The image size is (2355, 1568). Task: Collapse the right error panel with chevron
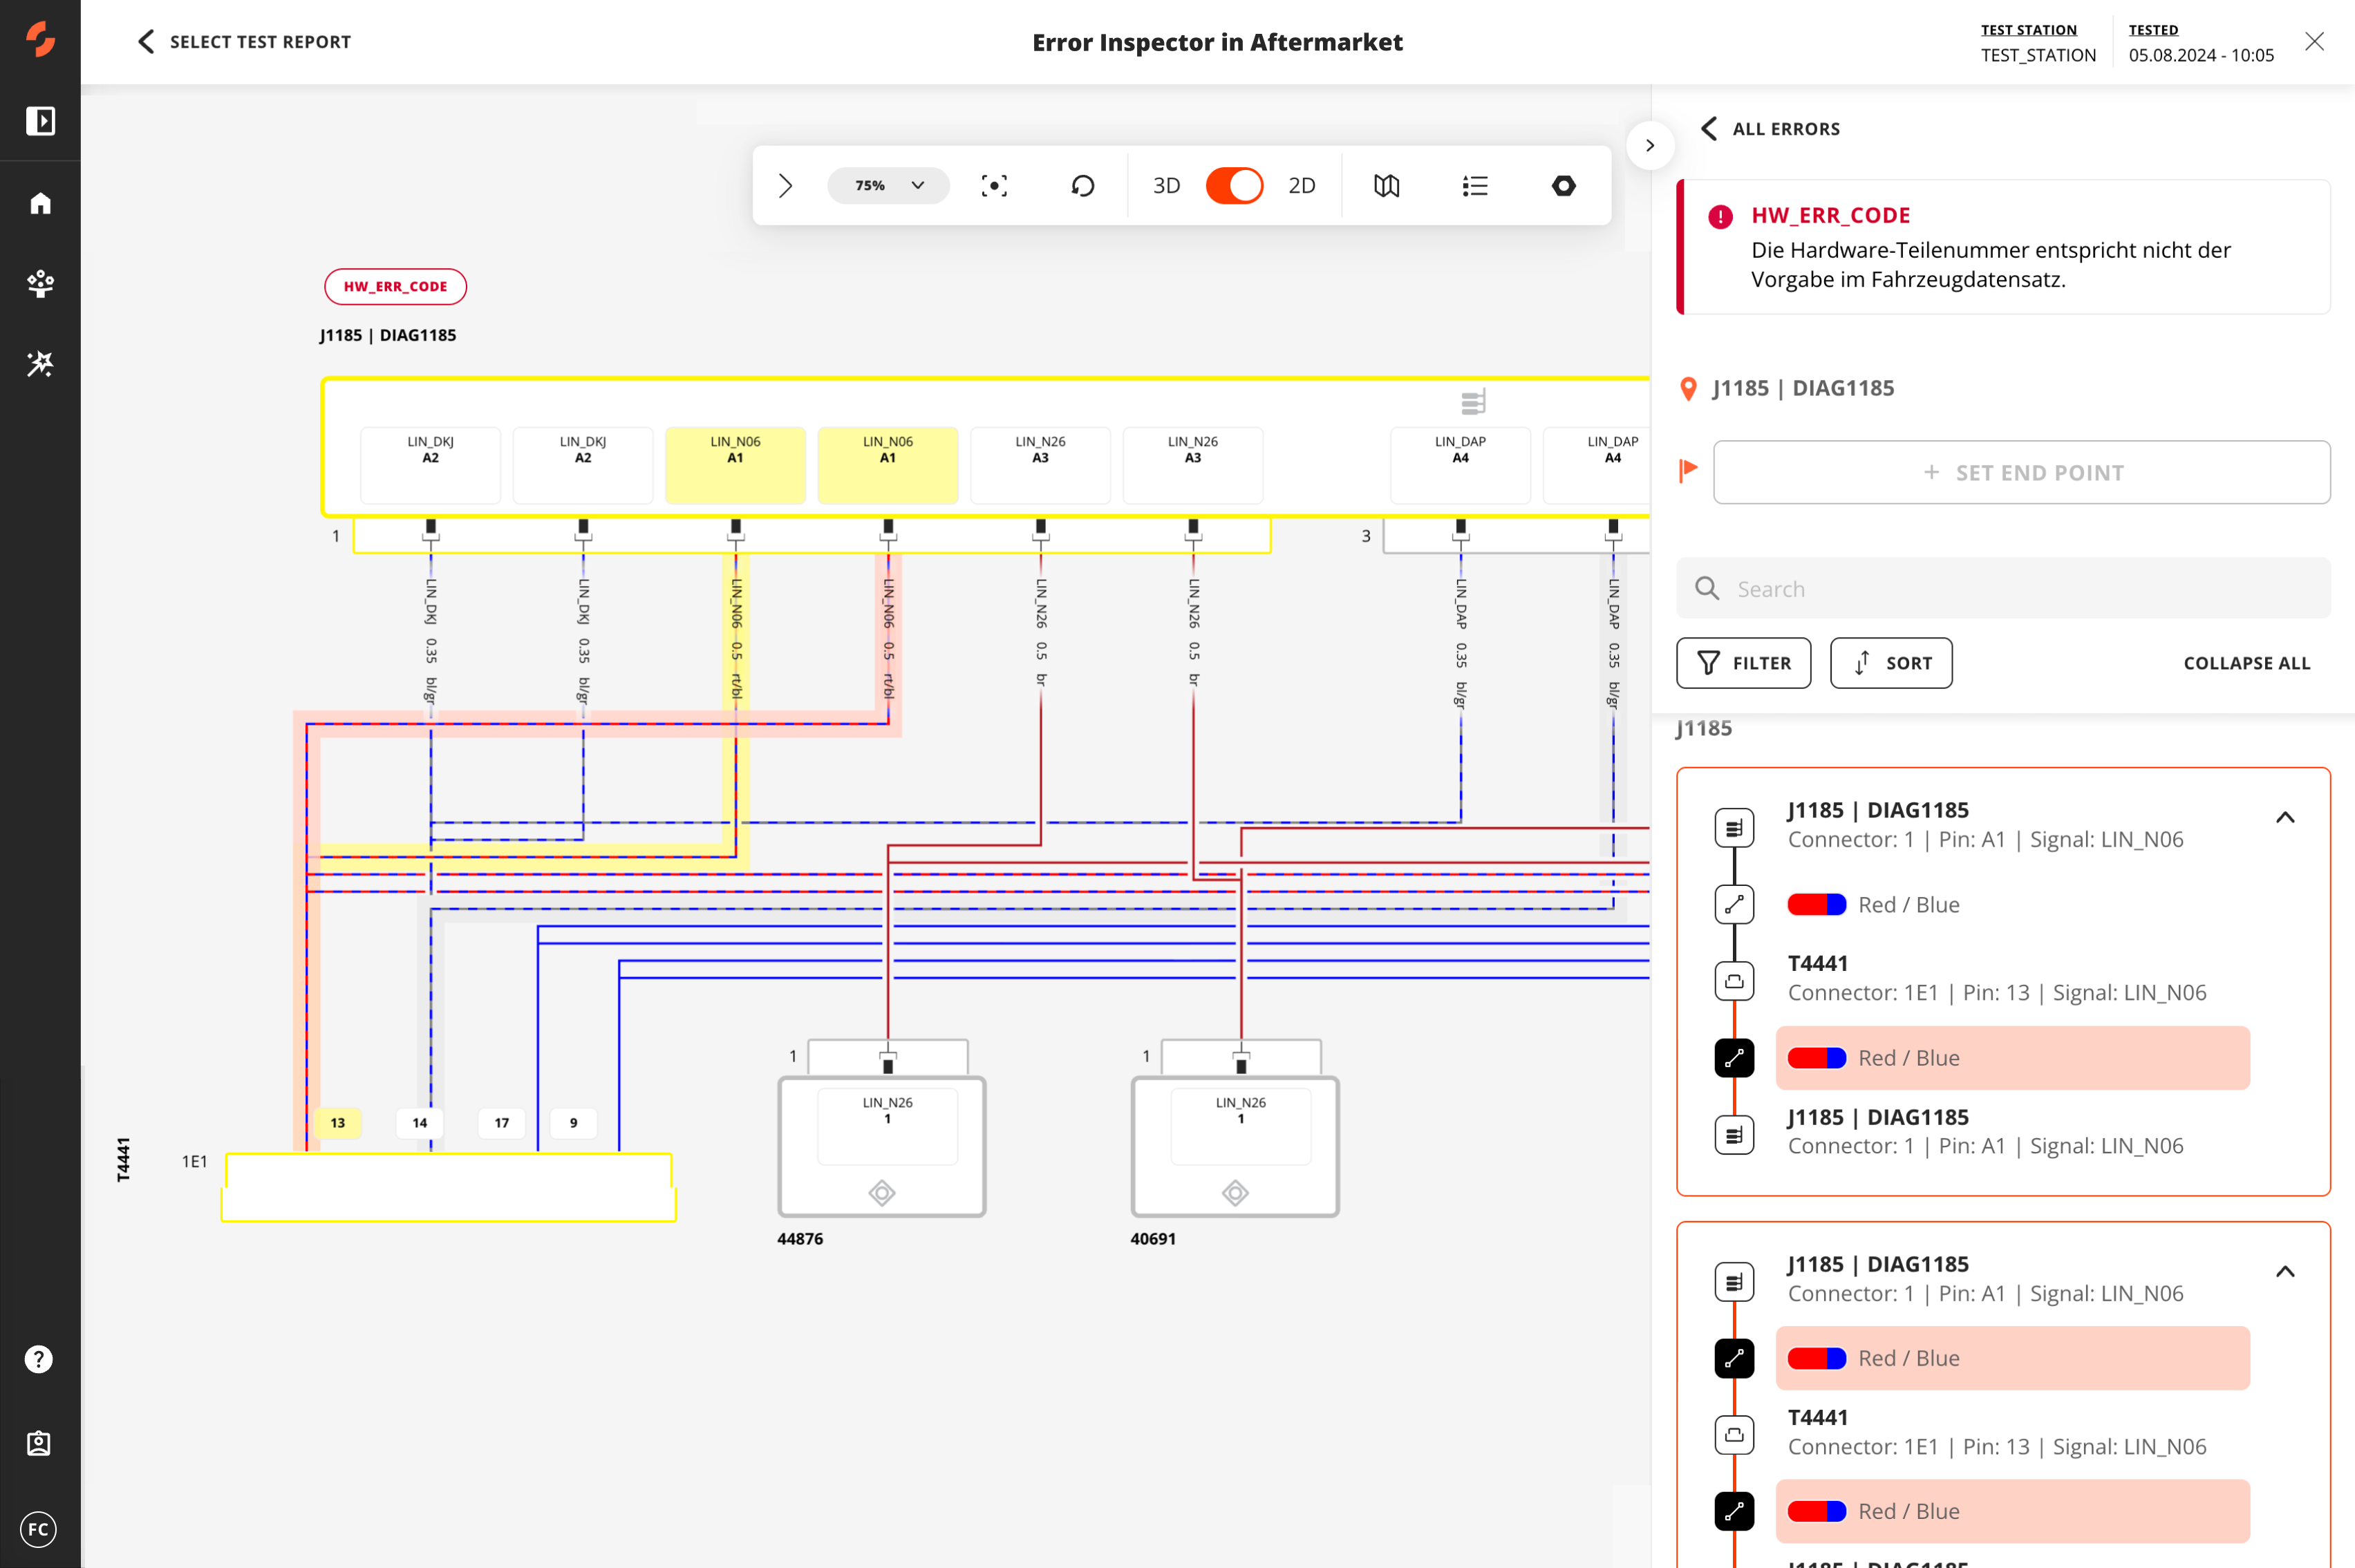[x=1650, y=146]
